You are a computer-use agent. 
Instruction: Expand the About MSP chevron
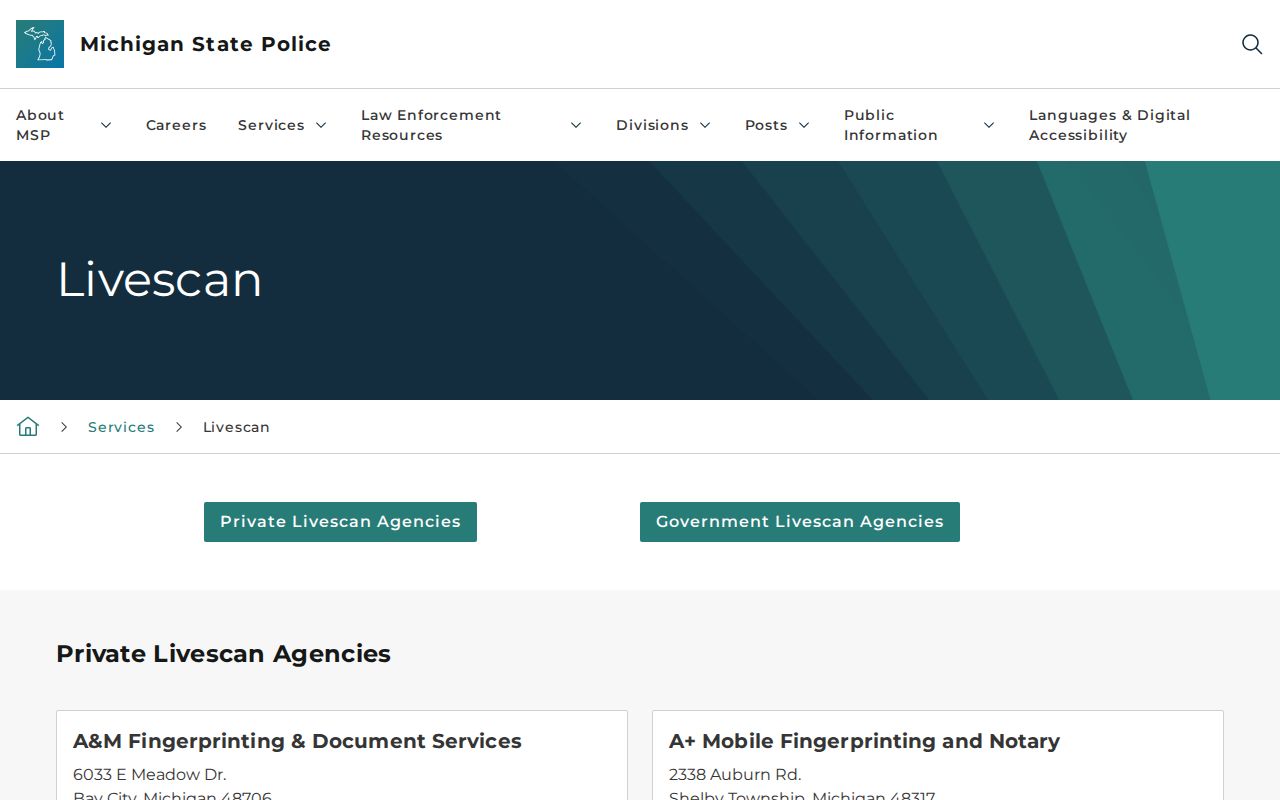click(106, 125)
